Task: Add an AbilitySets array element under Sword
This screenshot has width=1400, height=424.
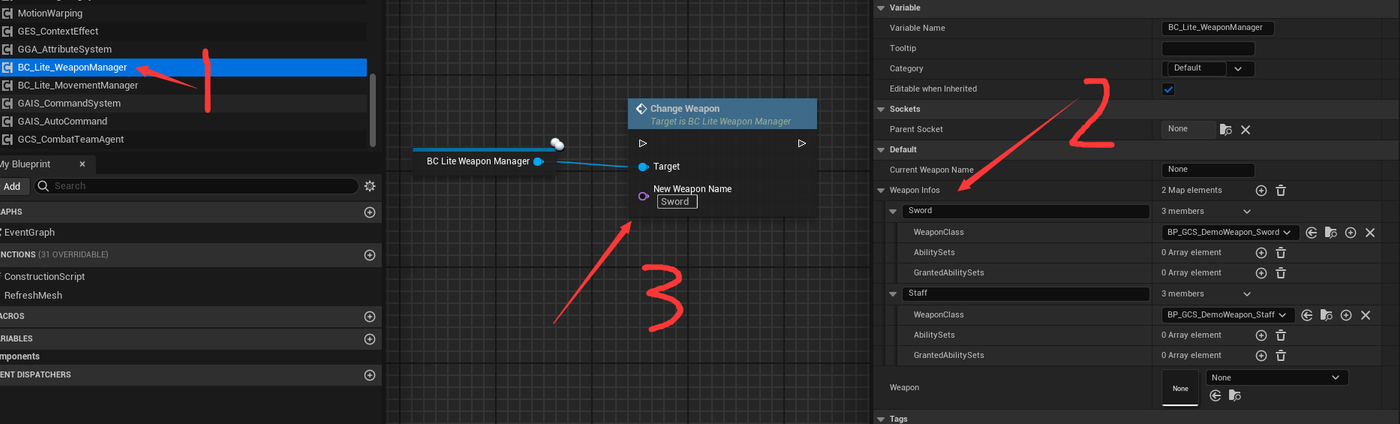Action: 1261,253
